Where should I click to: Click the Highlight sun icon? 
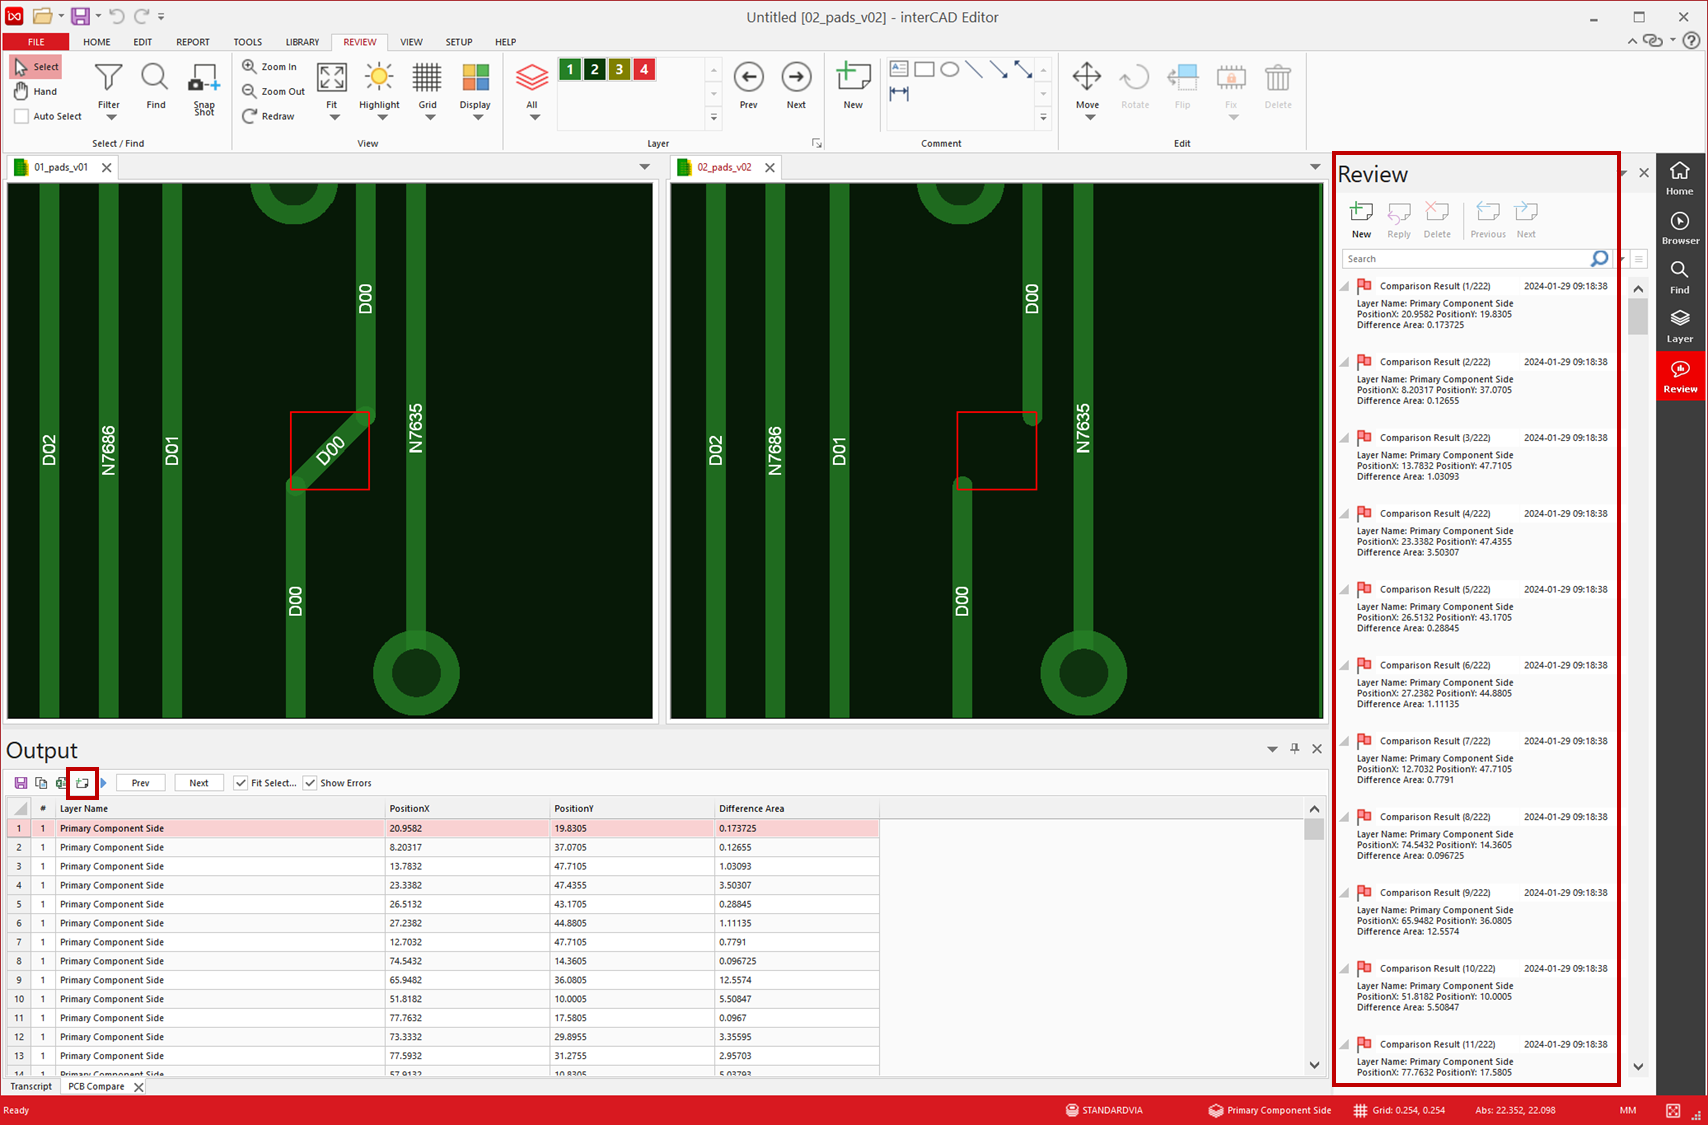(x=379, y=79)
